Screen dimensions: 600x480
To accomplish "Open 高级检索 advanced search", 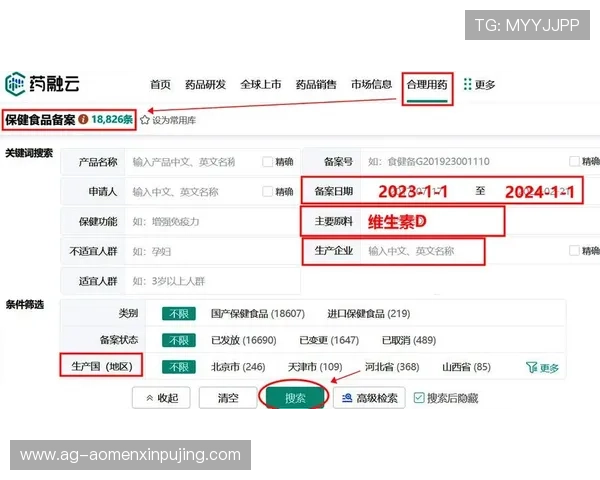I will (369, 398).
